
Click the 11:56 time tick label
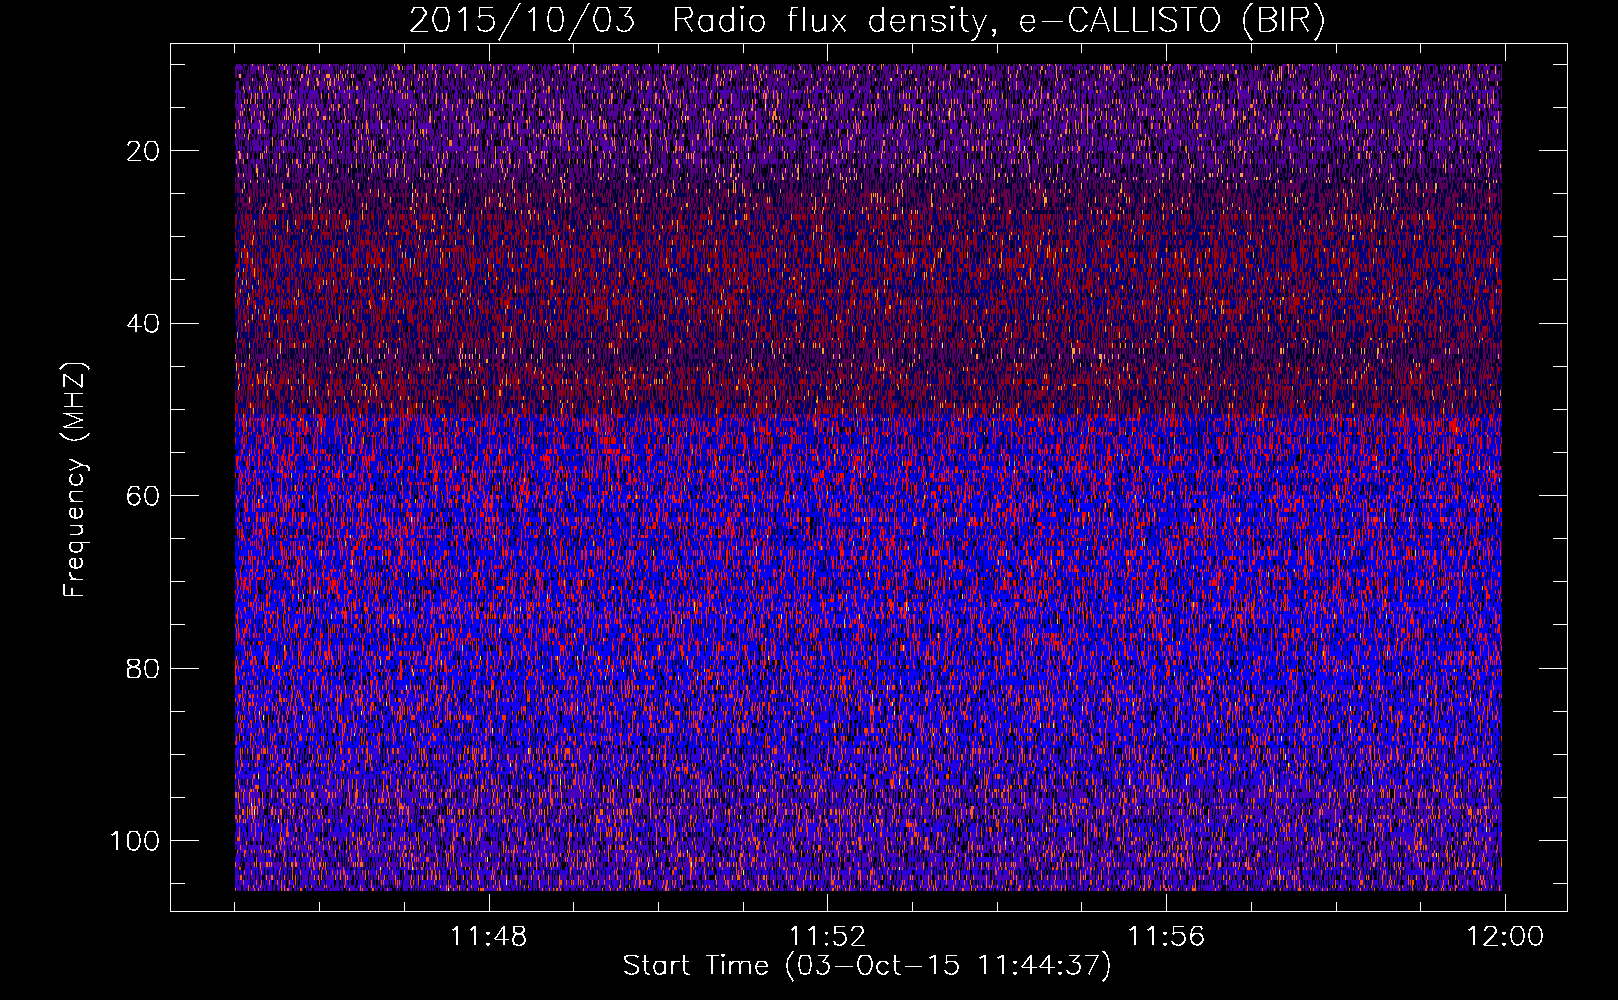click(x=1166, y=937)
